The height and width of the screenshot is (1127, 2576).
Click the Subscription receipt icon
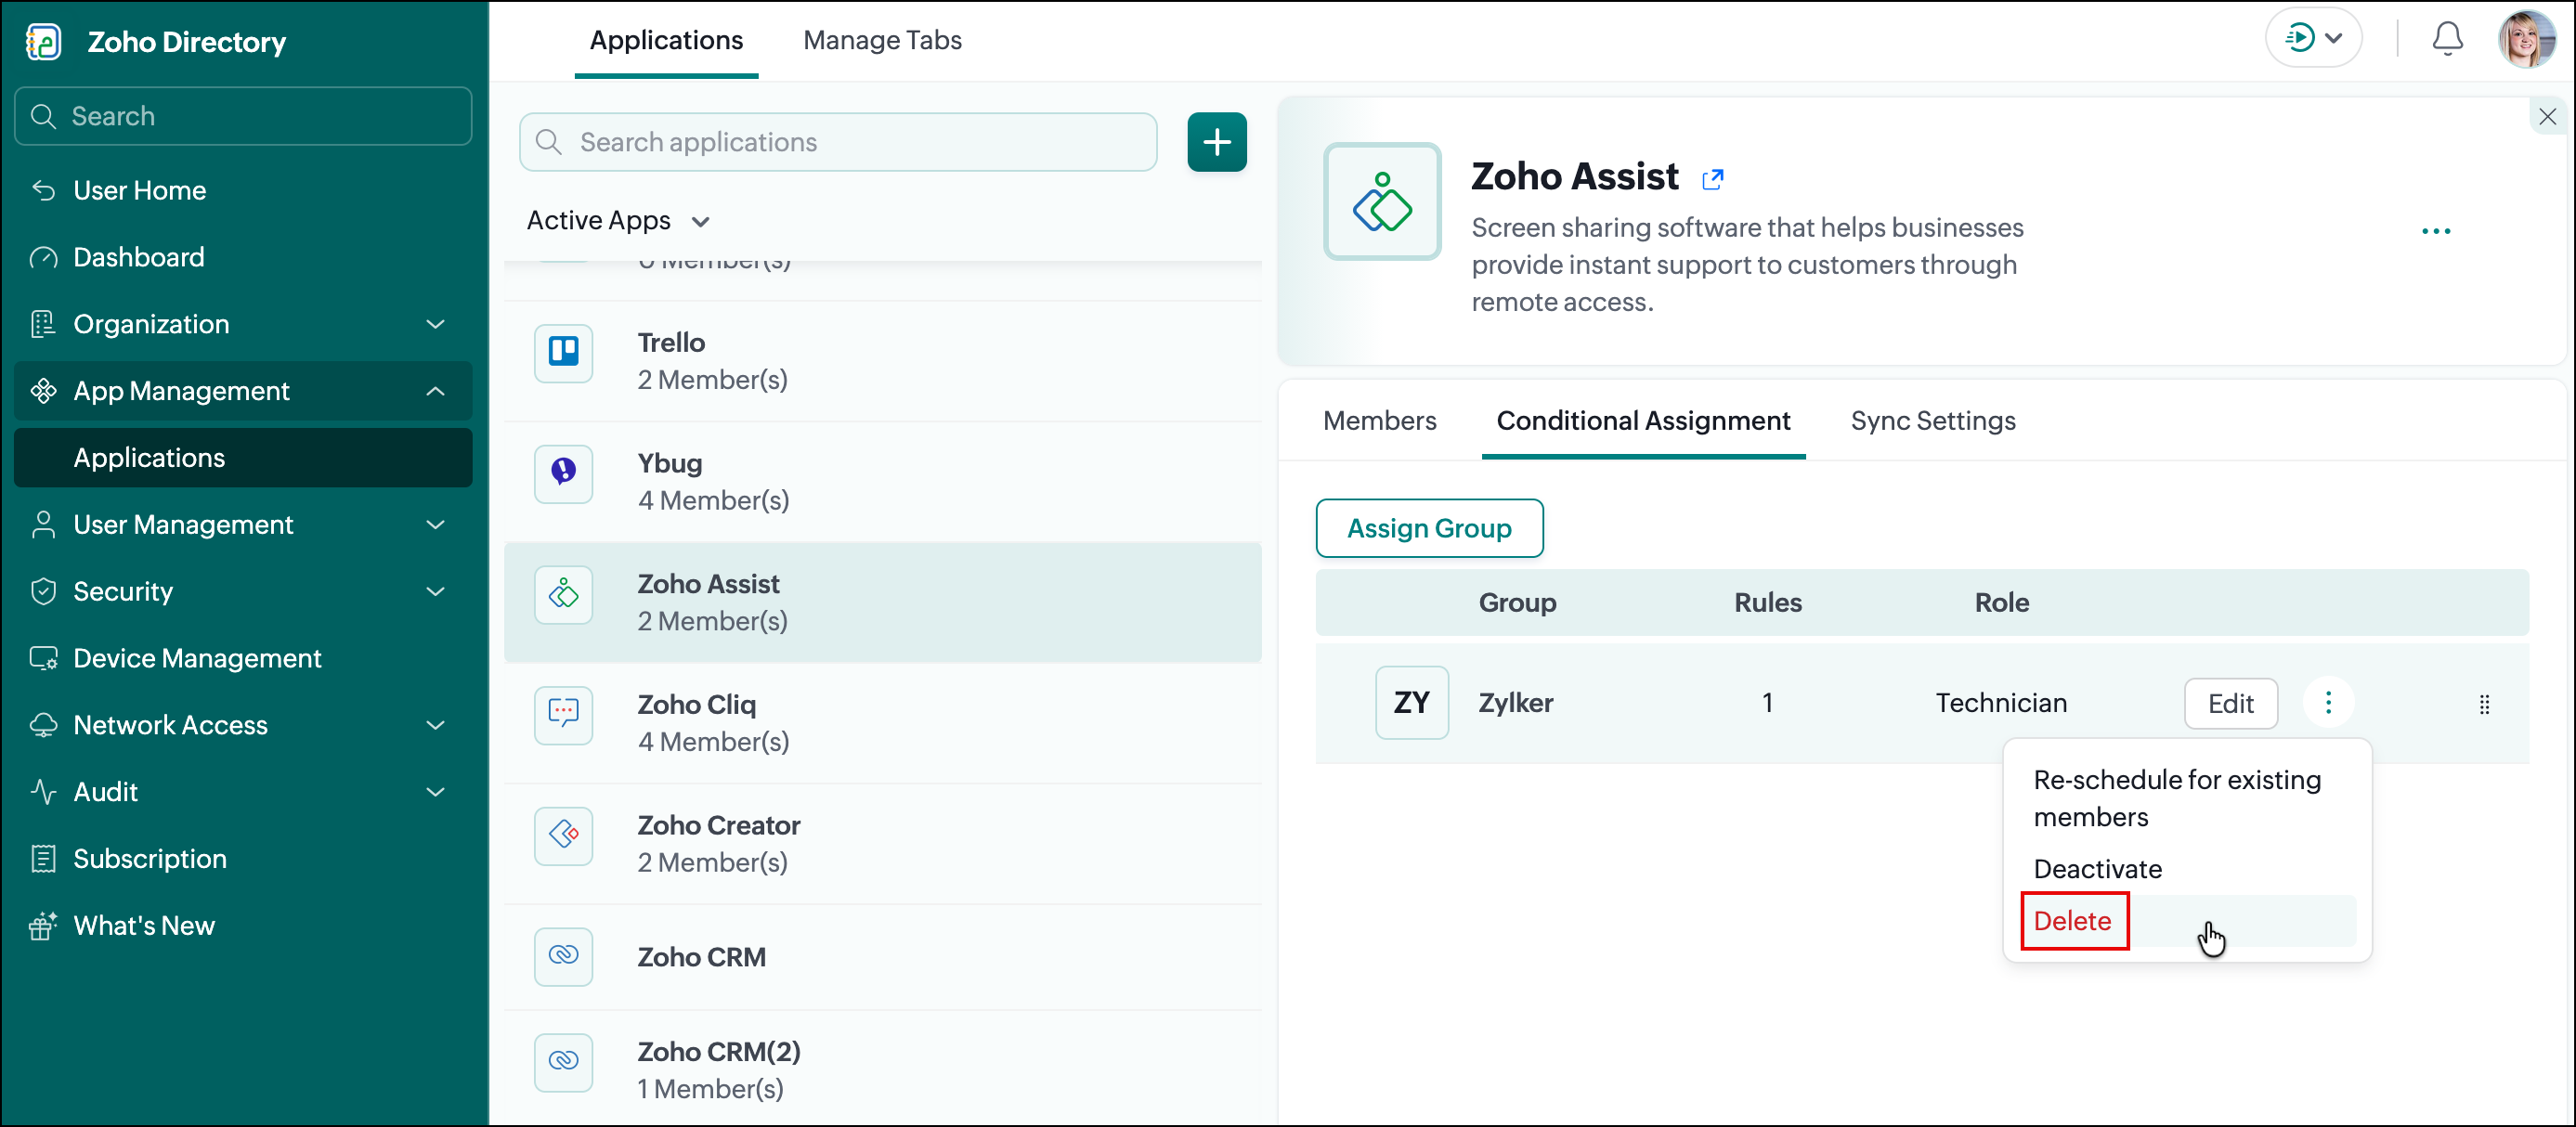(43, 859)
